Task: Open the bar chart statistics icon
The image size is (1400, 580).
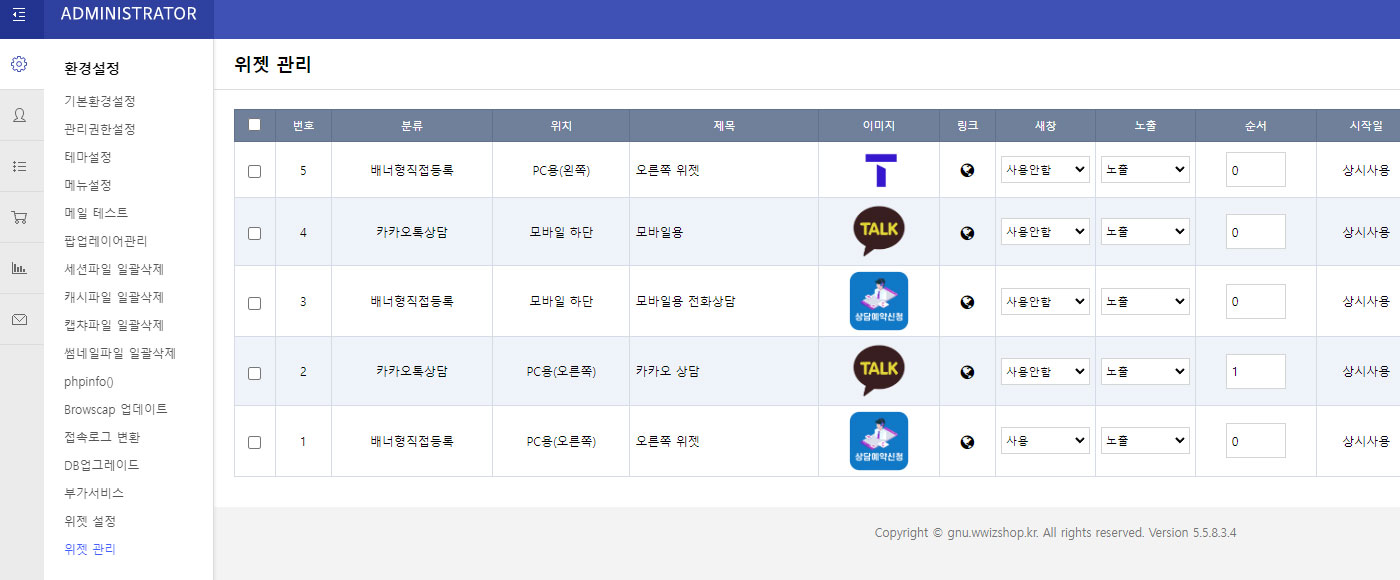Action: pos(19,268)
